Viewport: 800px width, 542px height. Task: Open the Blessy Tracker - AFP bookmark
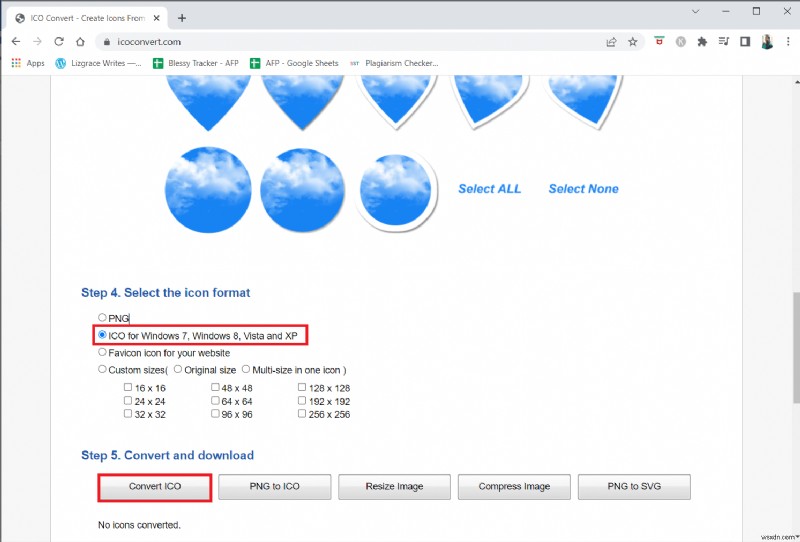(x=196, y=63)
